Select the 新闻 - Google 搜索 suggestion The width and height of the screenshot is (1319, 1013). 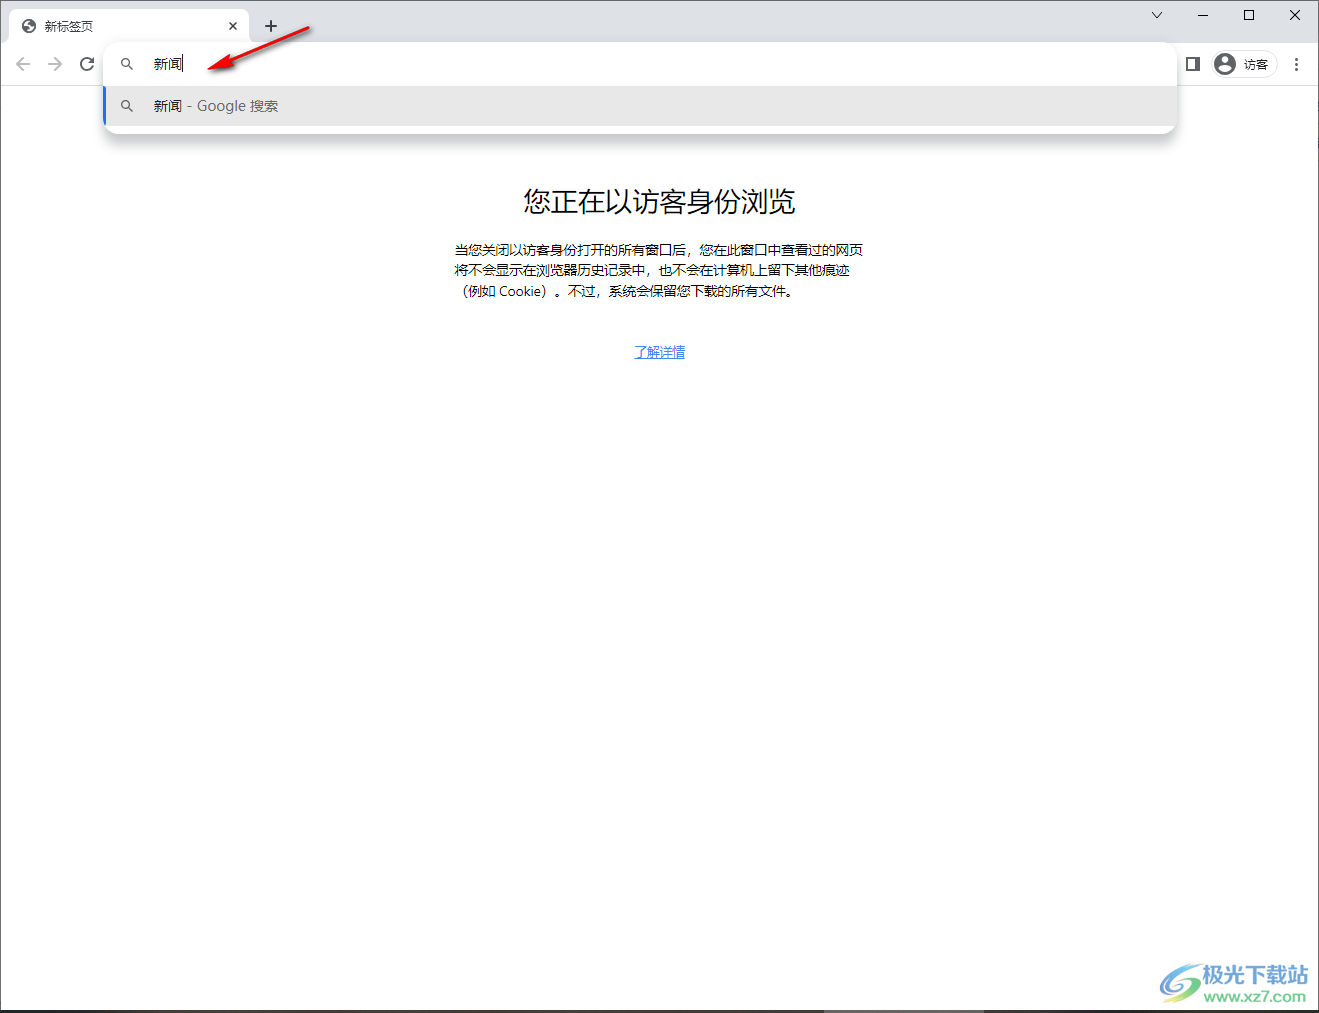[640, 106]
